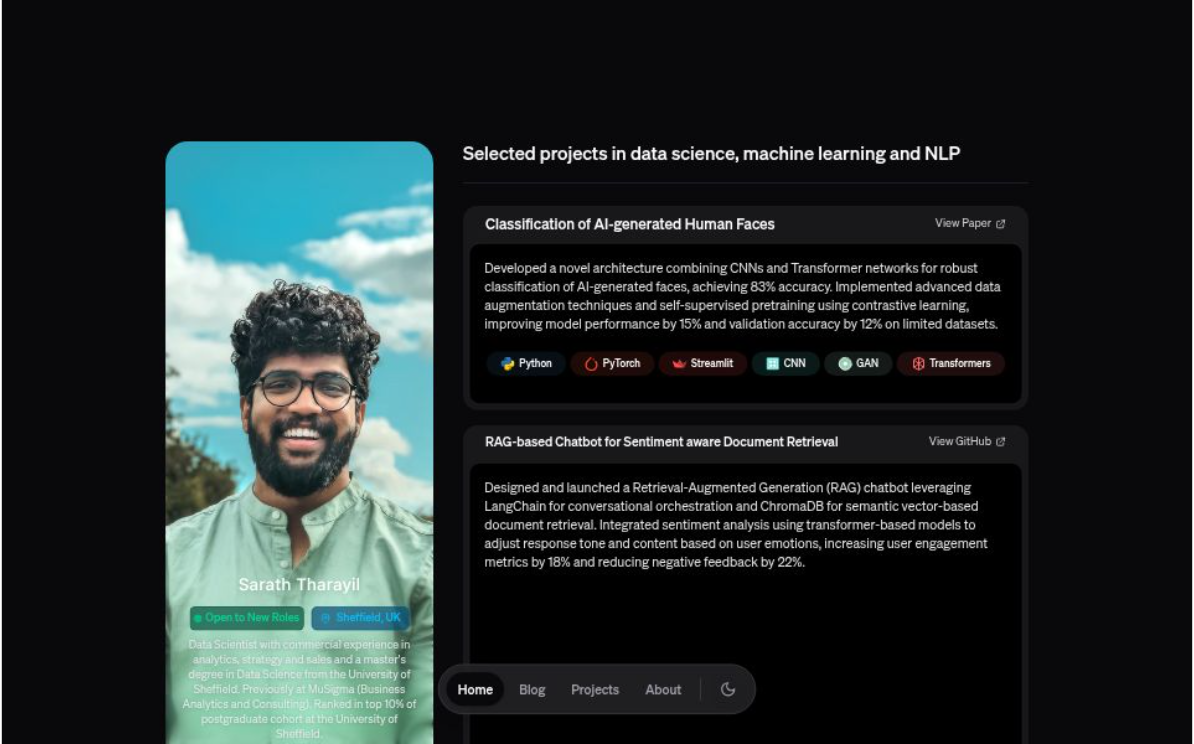Click the Hugging Face Transformers icon
Image resolution: width=1194 pixels, height=744 pixels.
coord(919,363)
